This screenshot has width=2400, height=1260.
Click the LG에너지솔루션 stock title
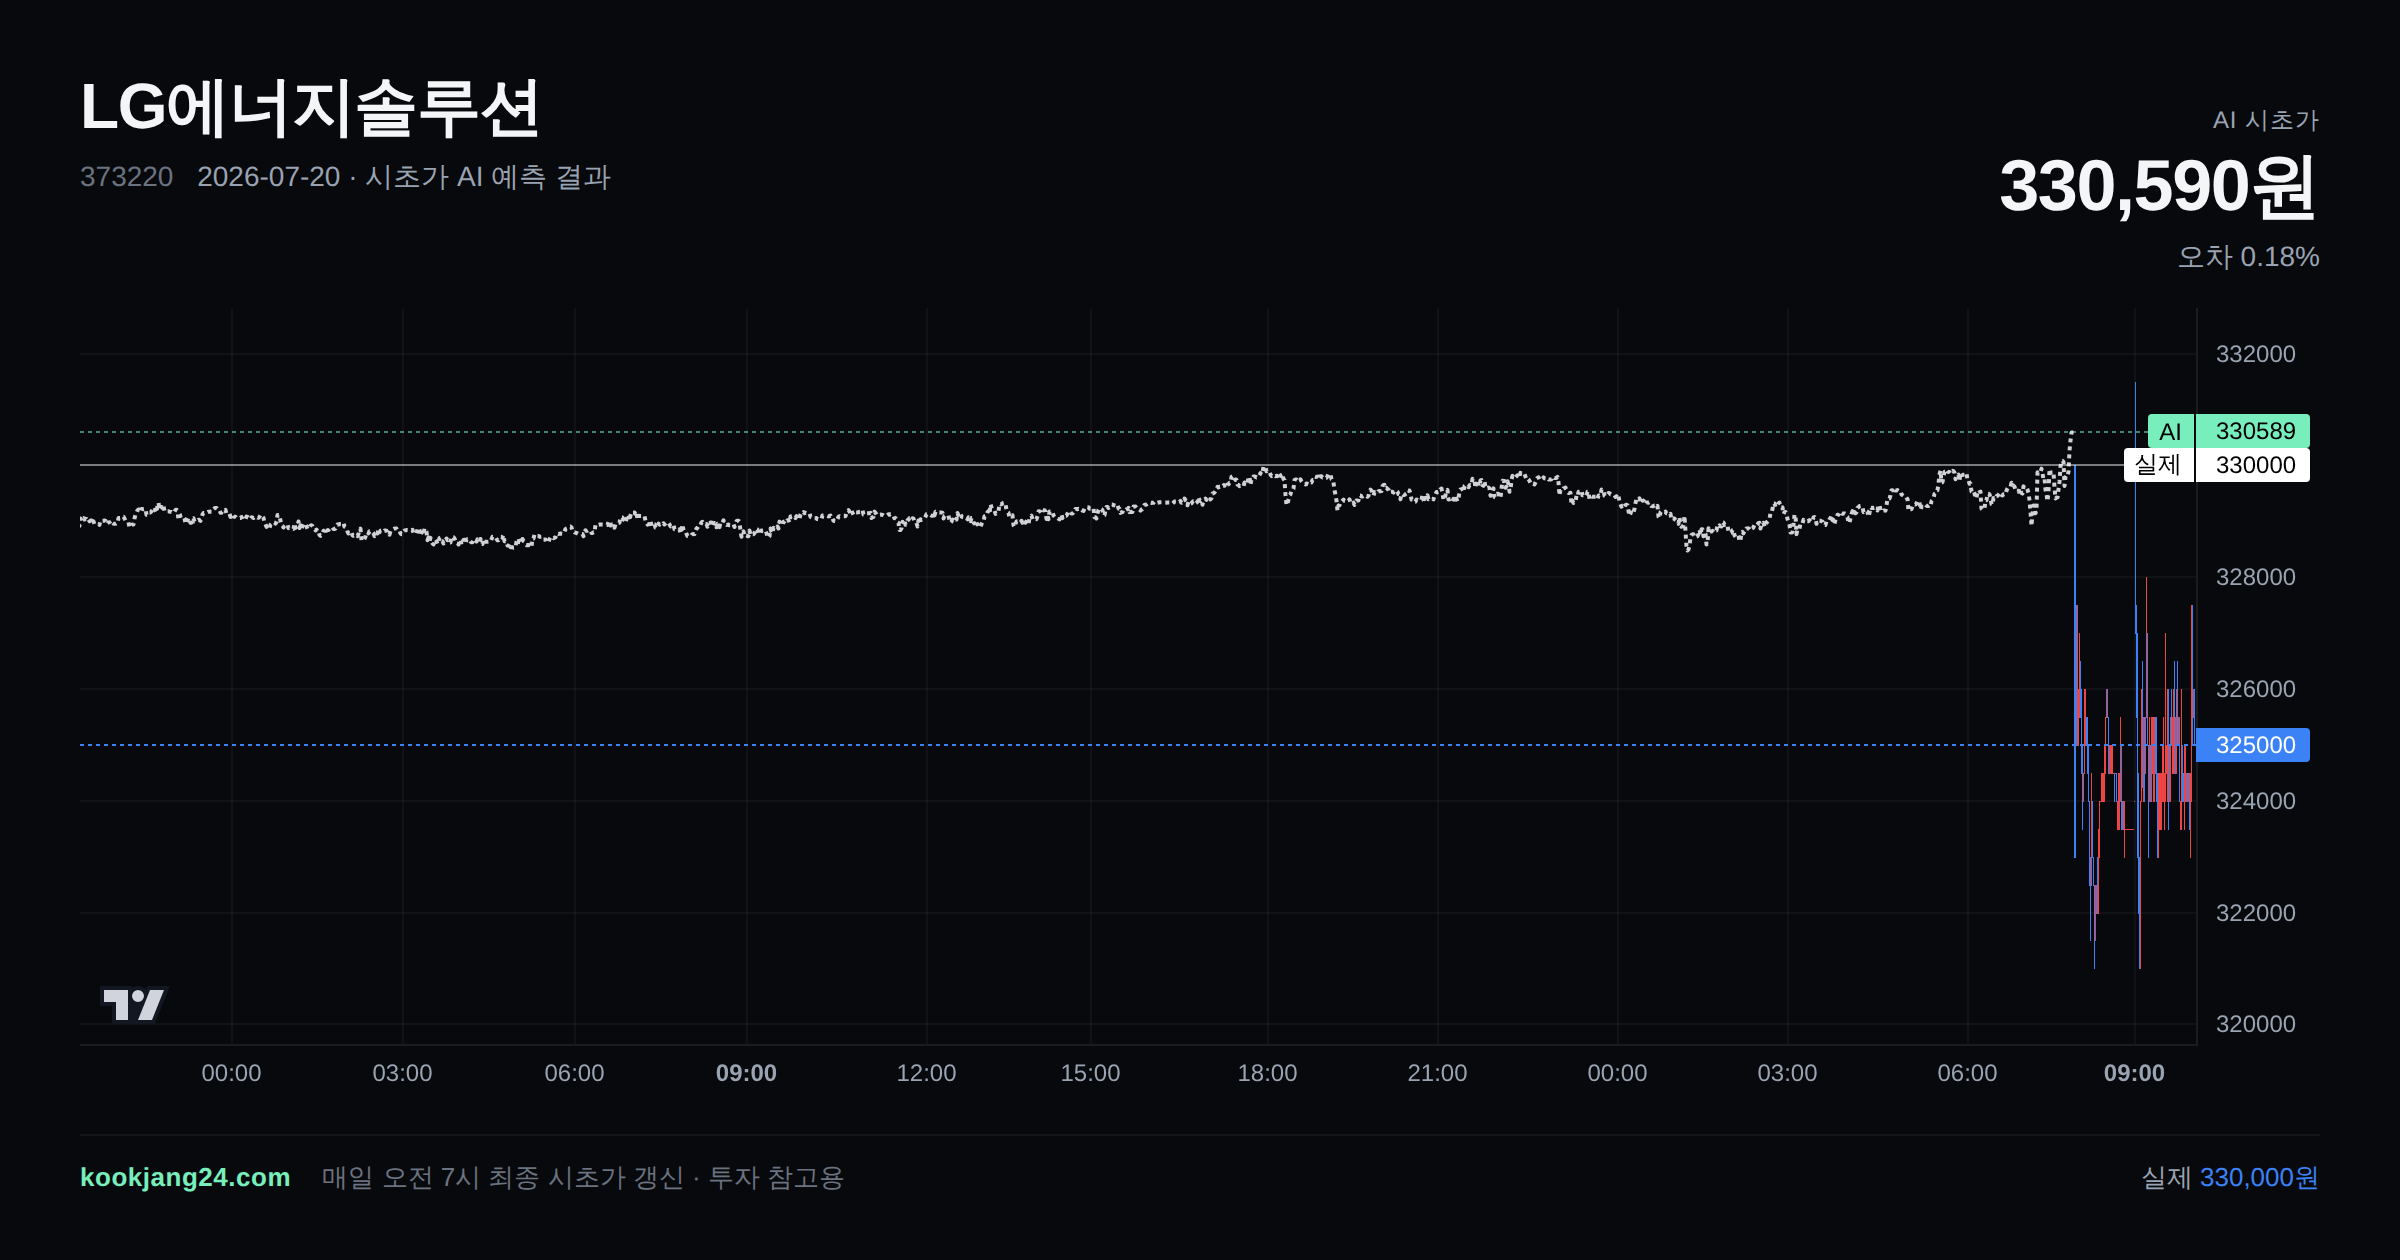[310, 108]
